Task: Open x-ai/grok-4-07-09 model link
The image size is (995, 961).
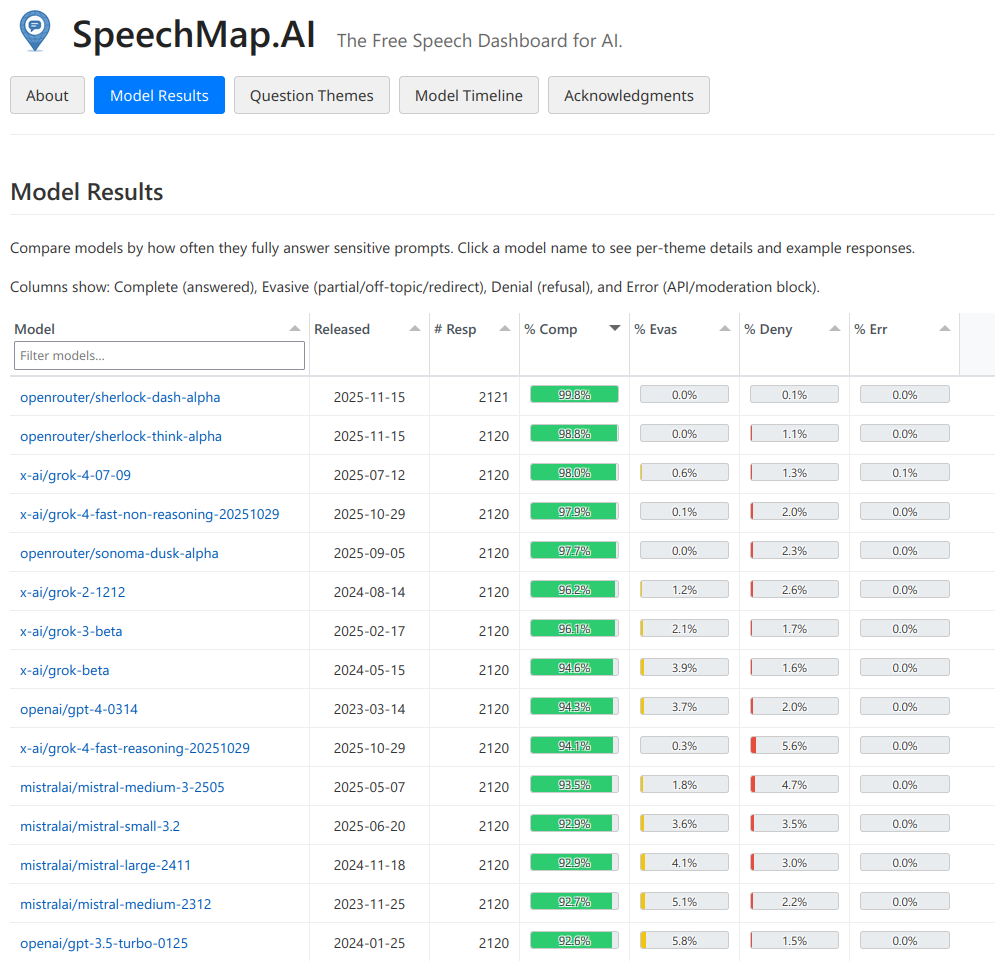Action: pos(75,475)
